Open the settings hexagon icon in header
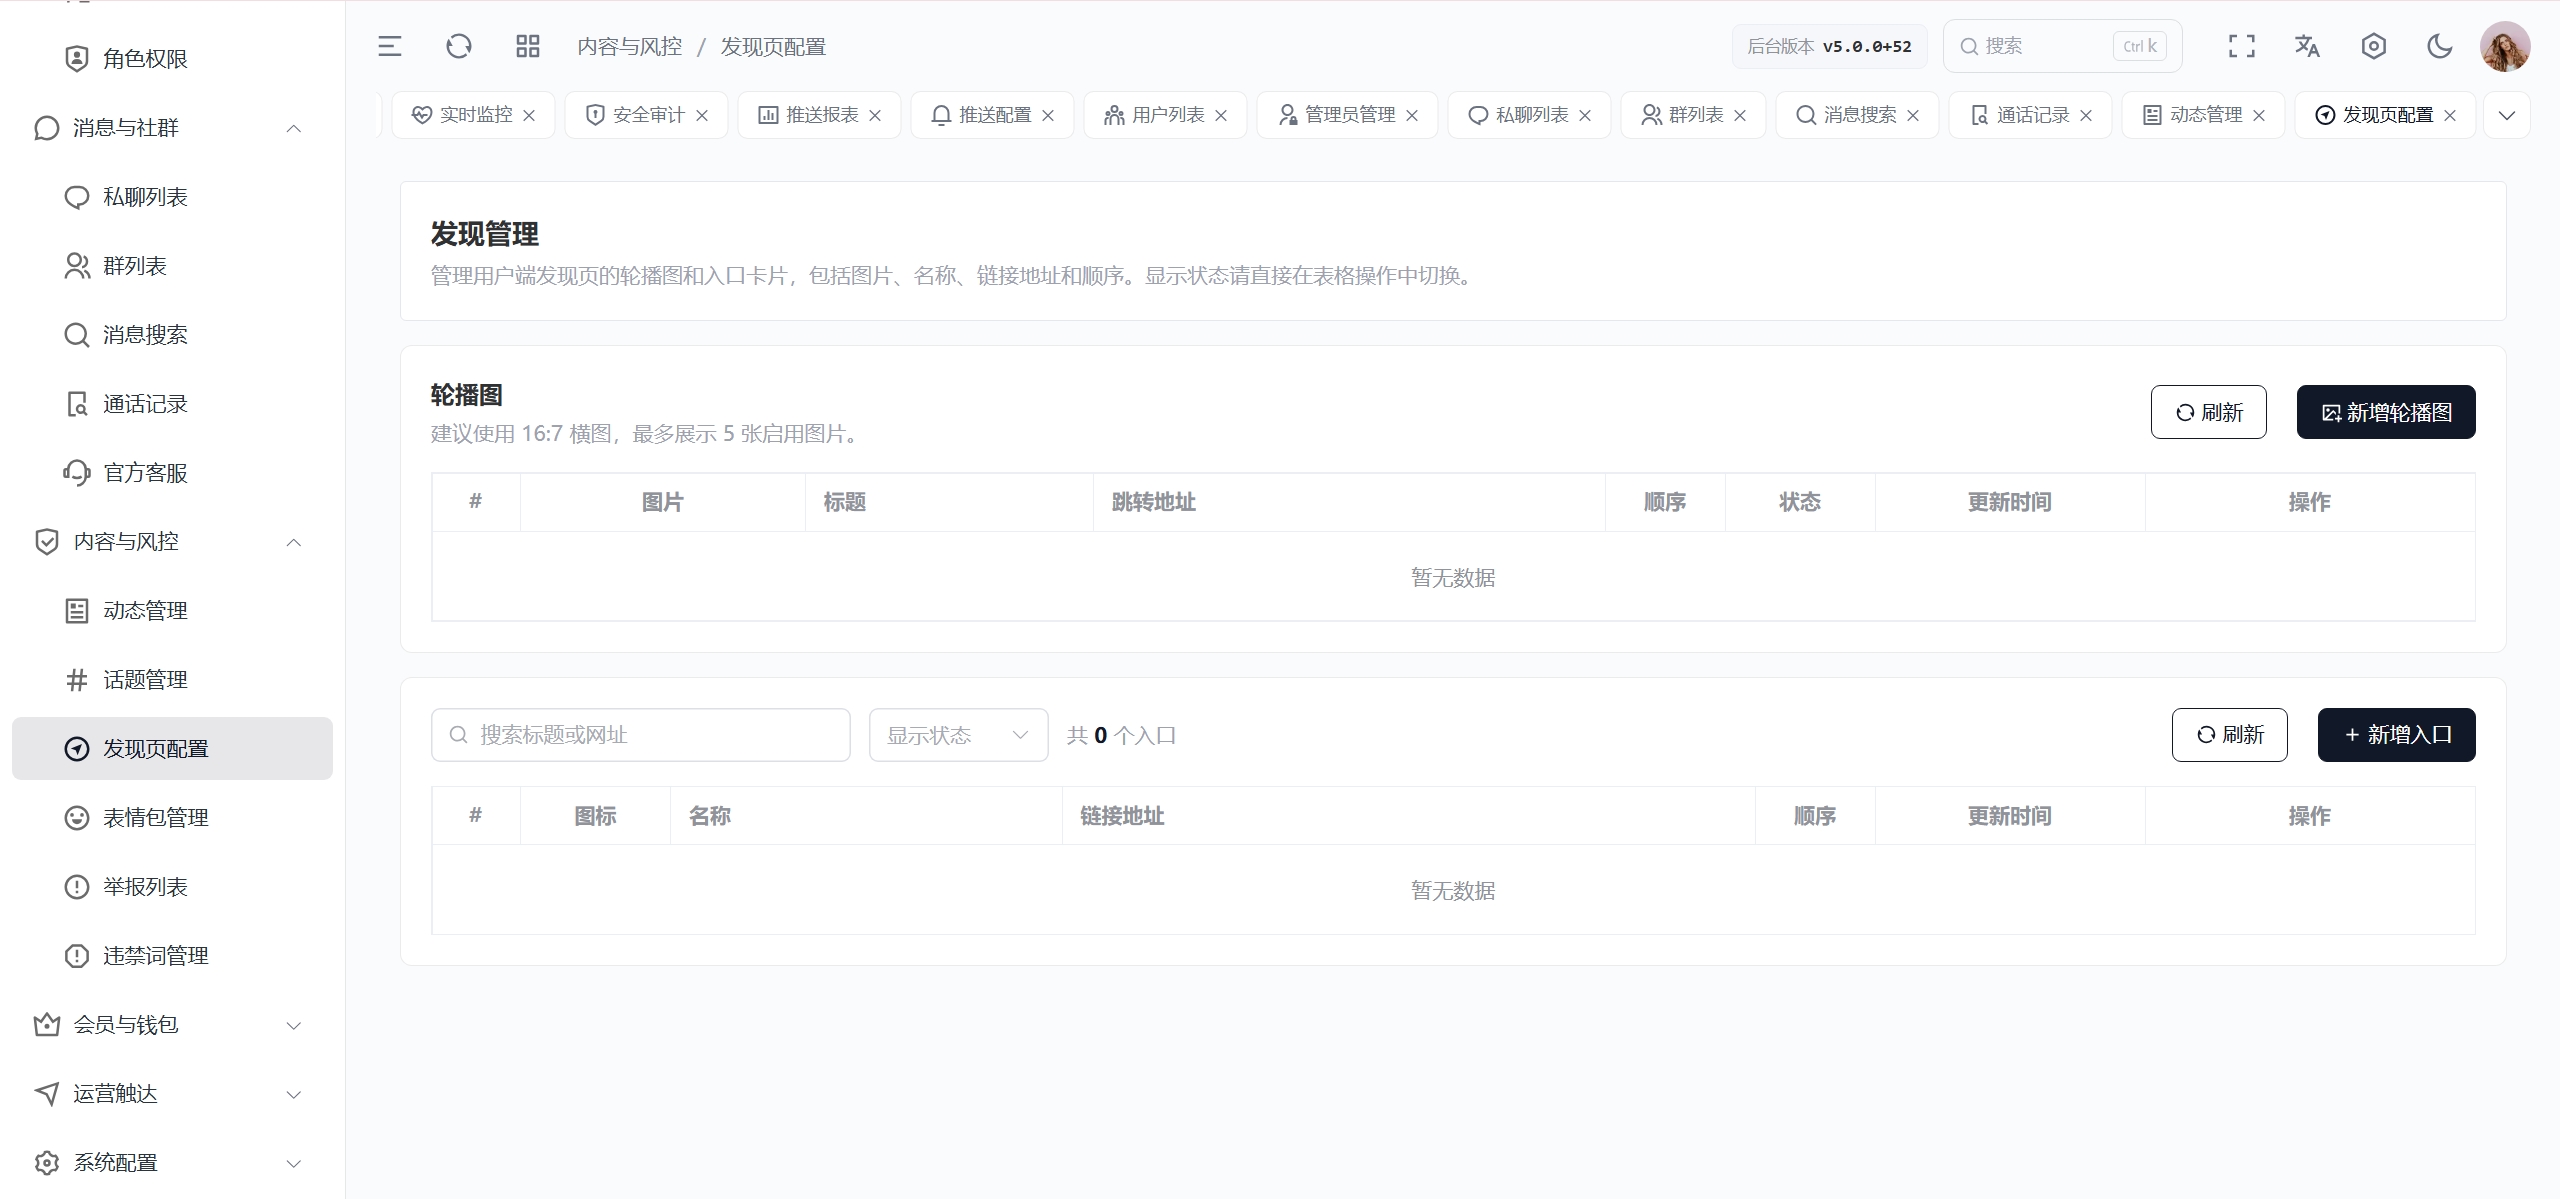 pos(2374,46)
